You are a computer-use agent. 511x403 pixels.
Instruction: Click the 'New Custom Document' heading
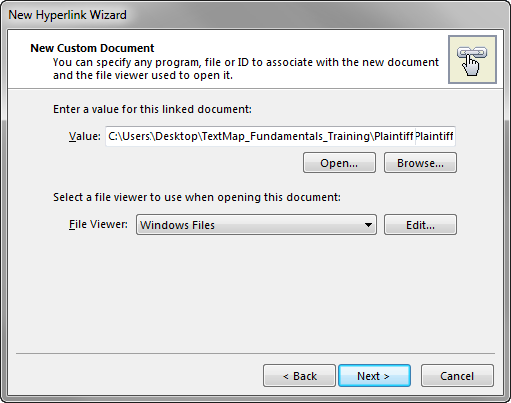(92, 48)
